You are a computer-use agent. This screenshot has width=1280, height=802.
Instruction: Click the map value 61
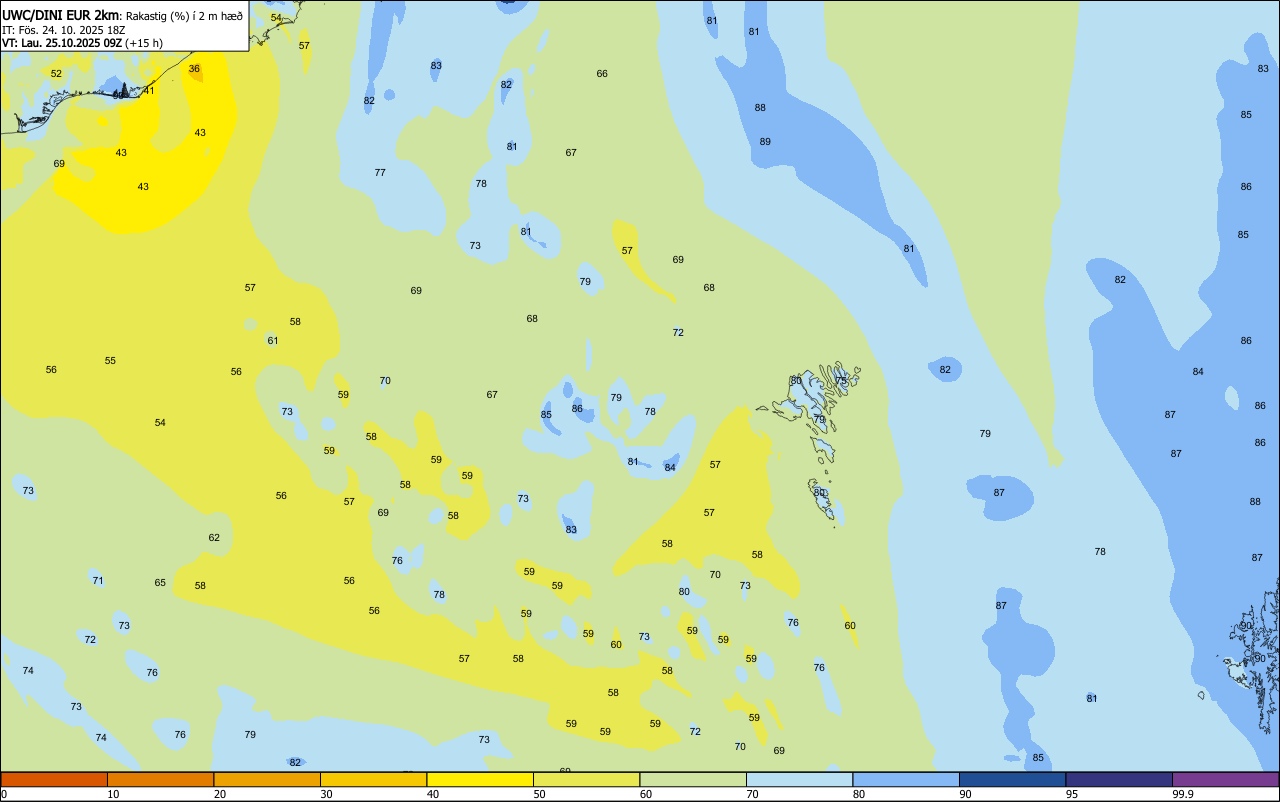pos(272,340)
